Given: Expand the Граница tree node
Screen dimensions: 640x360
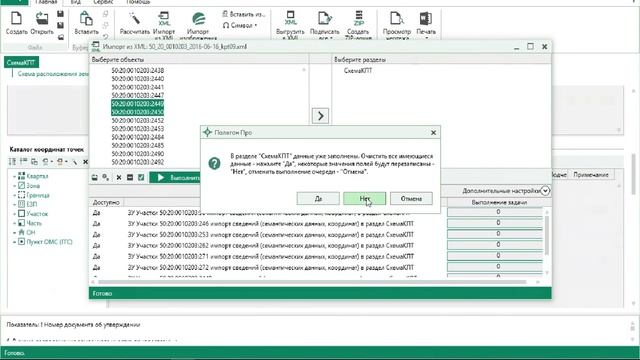Looking at the screenshot, I should coord(14,195).
